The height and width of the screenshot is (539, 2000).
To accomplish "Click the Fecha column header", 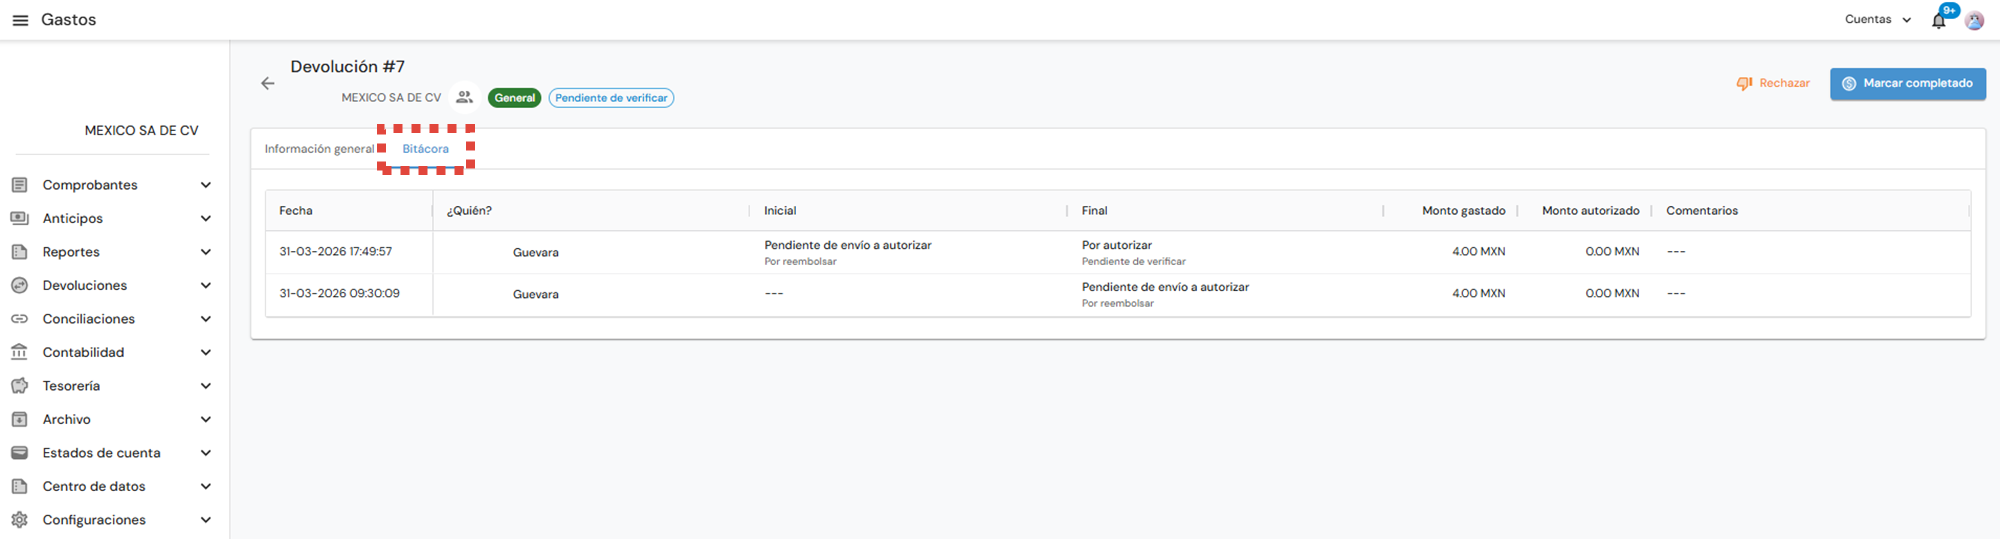I will click(x=296, y=211).
